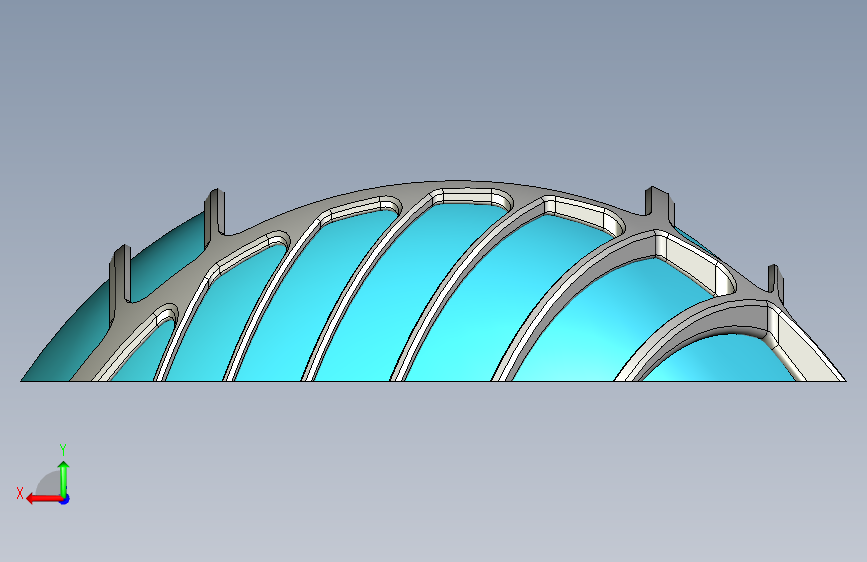Click the red "X" axis label
The height and width of the screenshot is (562, 867).
20,493
